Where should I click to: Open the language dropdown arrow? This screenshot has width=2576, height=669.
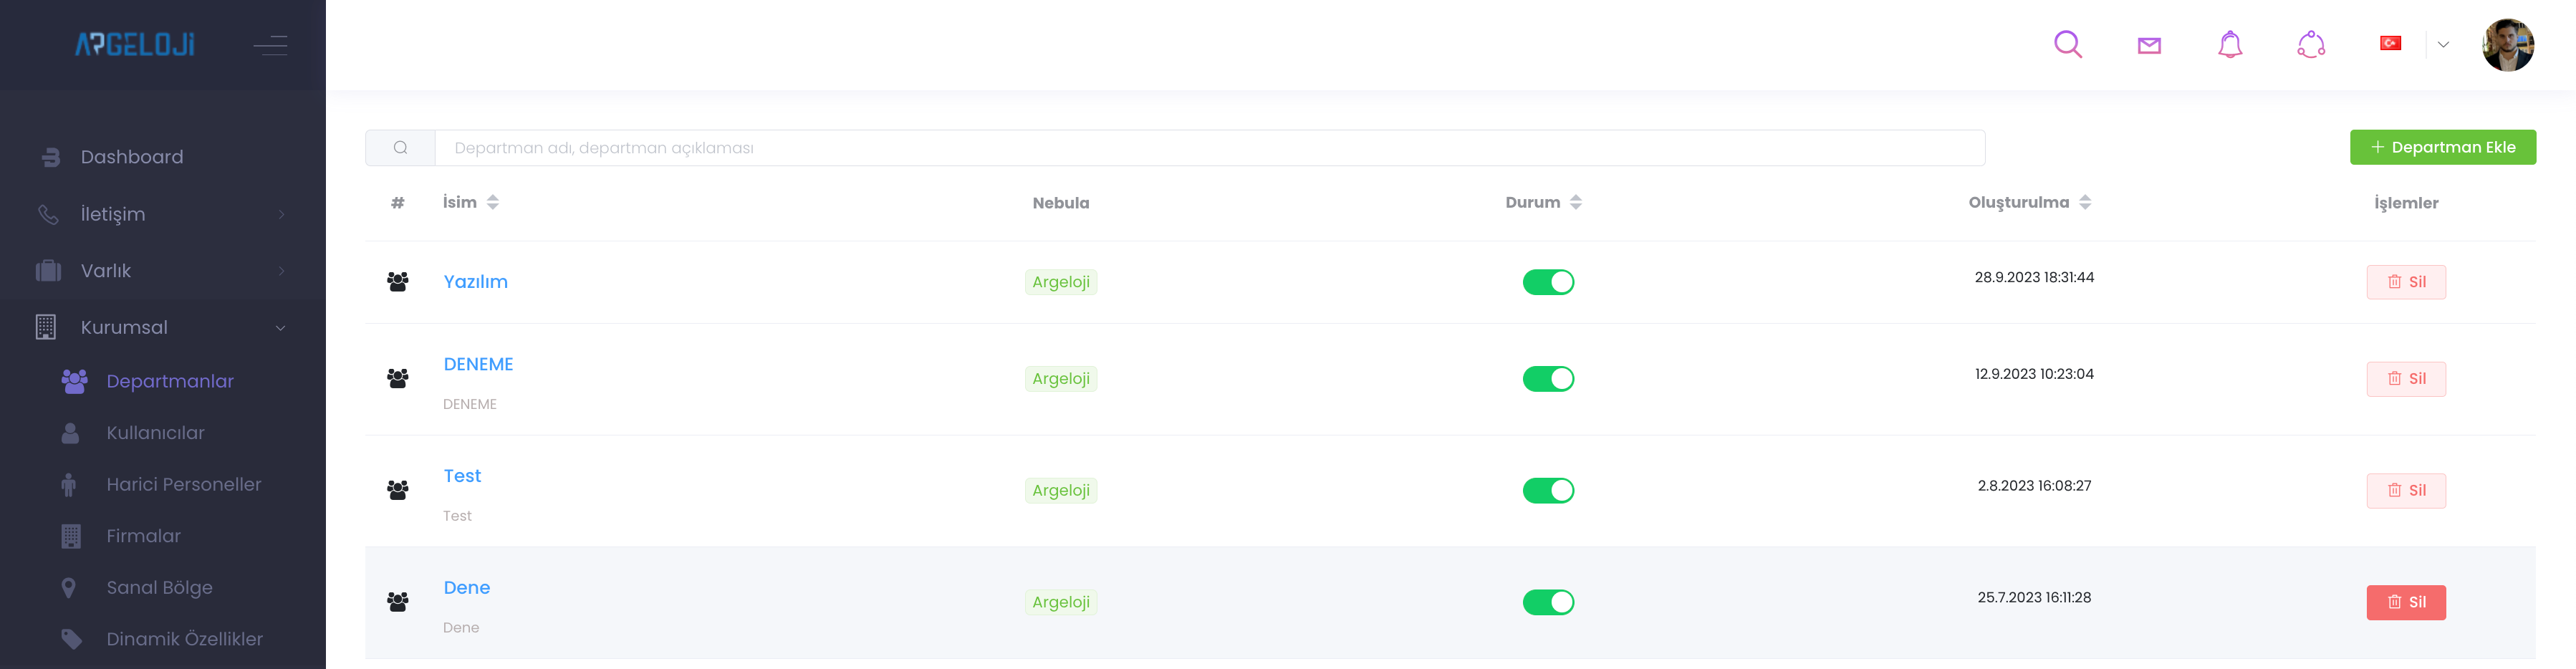click(2443, 44)
